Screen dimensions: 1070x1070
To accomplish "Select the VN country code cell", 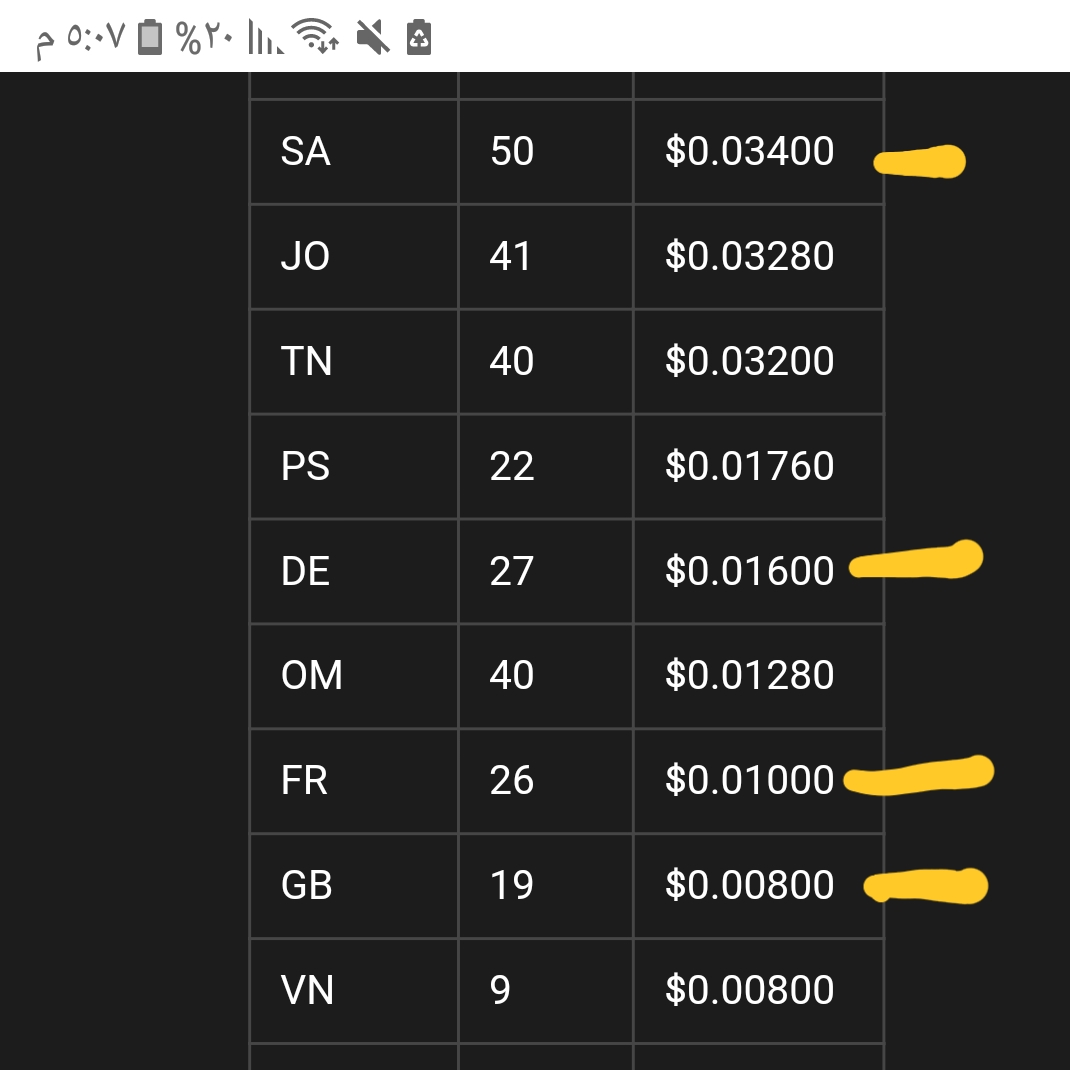I will coord(307,991).
